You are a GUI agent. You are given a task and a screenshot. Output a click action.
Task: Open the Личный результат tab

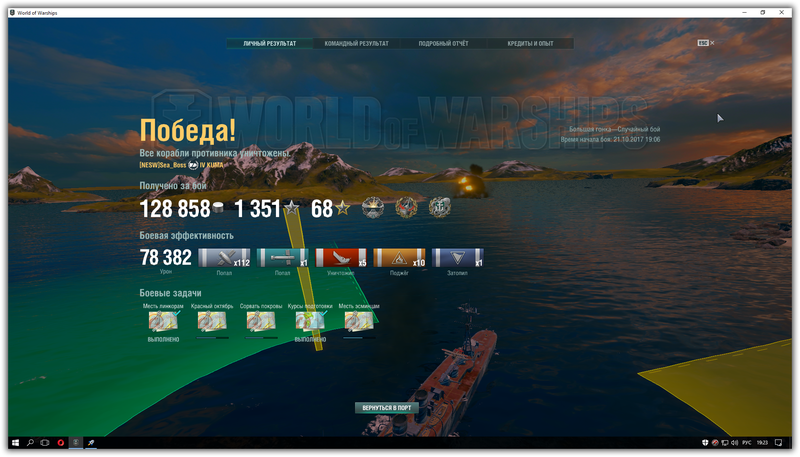point(270,43)
